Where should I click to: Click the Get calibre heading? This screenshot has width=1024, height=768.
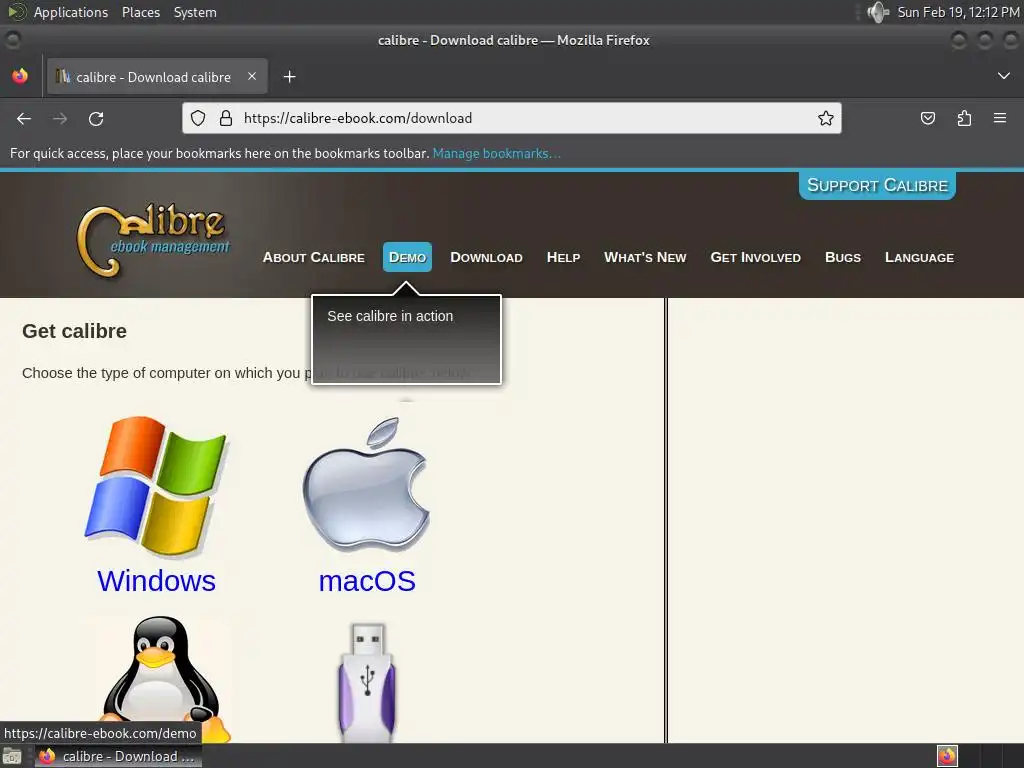coord(74,331)
